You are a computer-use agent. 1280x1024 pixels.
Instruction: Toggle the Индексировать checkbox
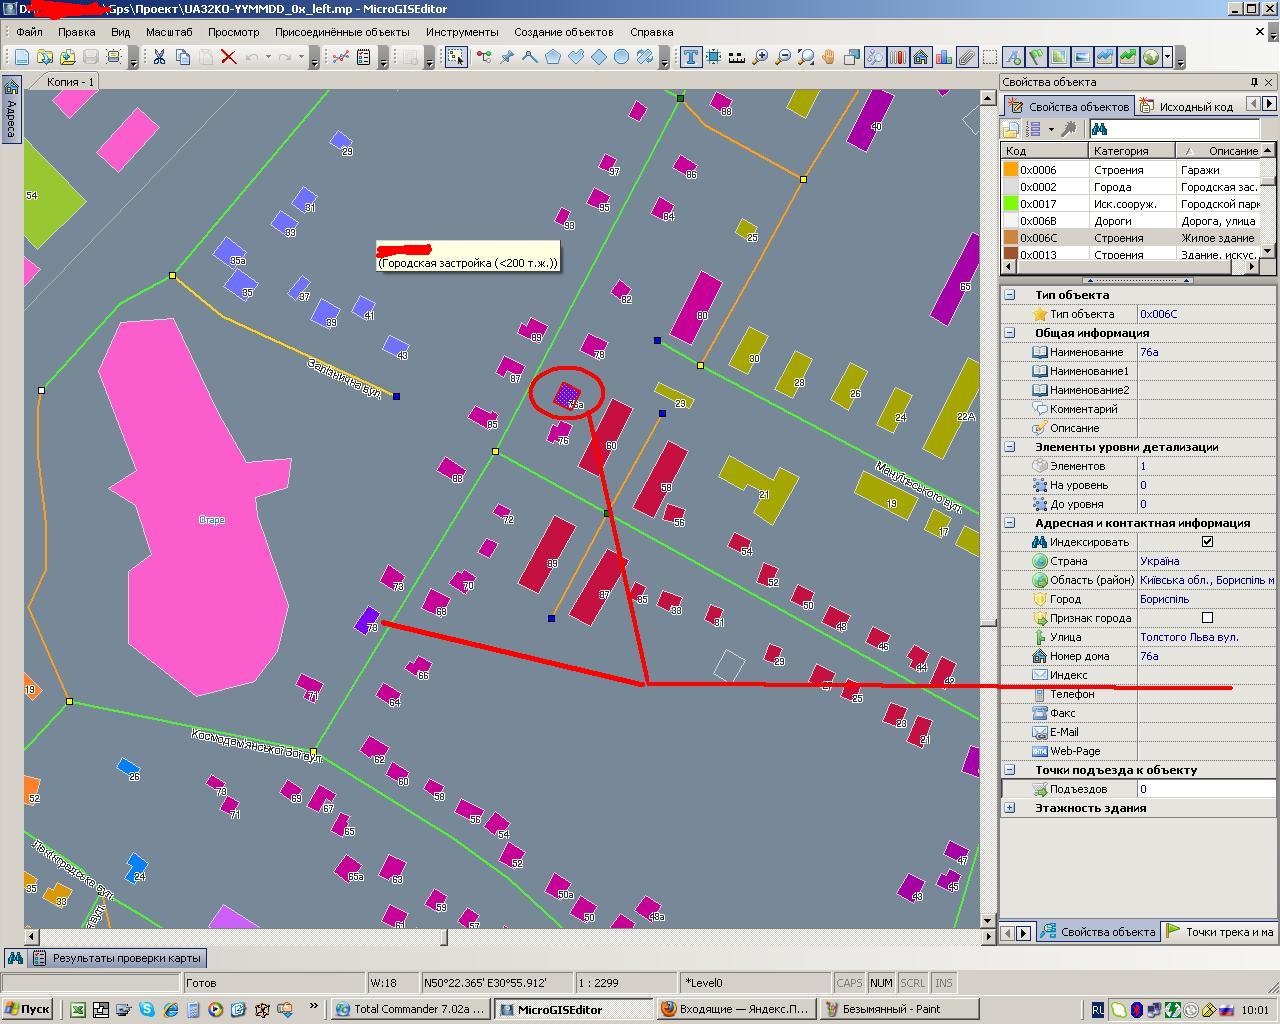point(1207,542)
